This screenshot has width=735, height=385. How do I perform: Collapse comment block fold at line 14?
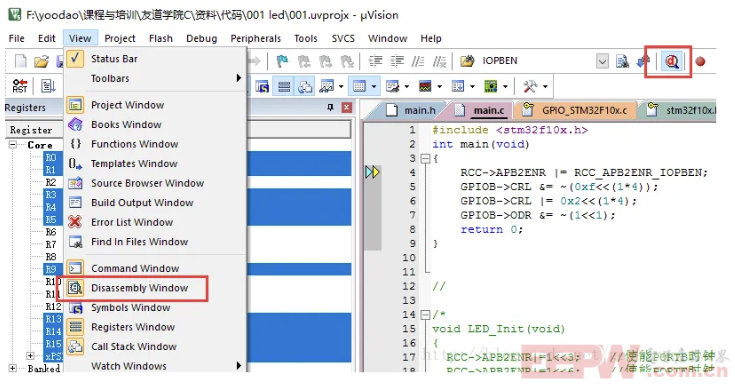[426, 315]
